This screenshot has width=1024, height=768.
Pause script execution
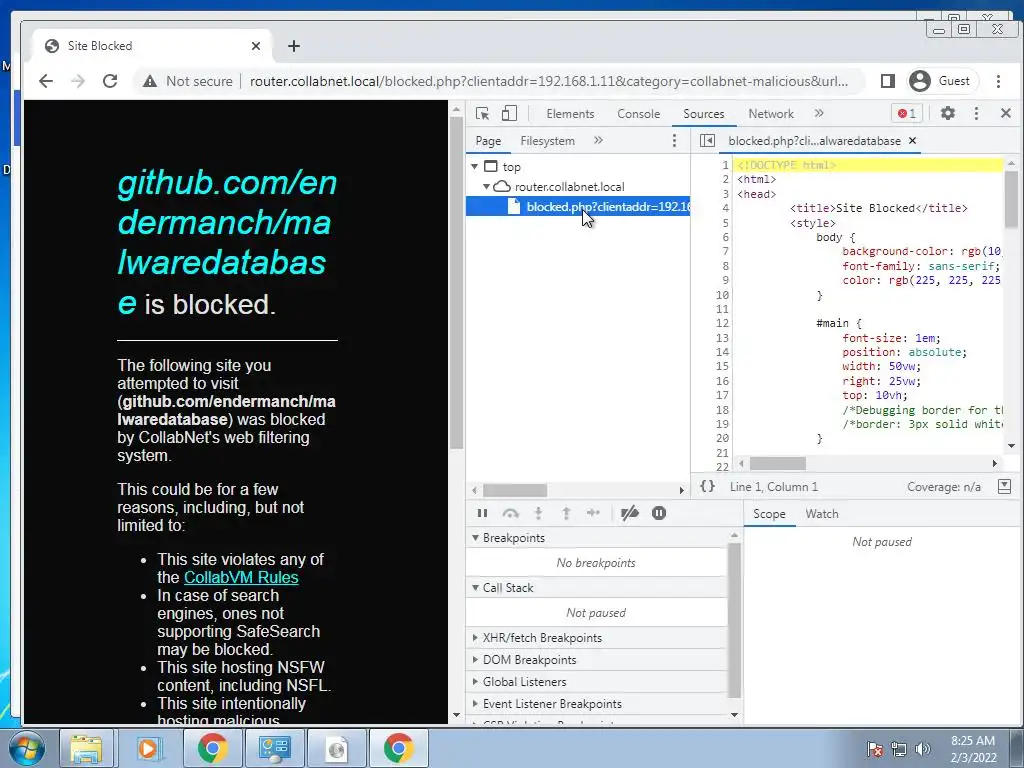483,513
